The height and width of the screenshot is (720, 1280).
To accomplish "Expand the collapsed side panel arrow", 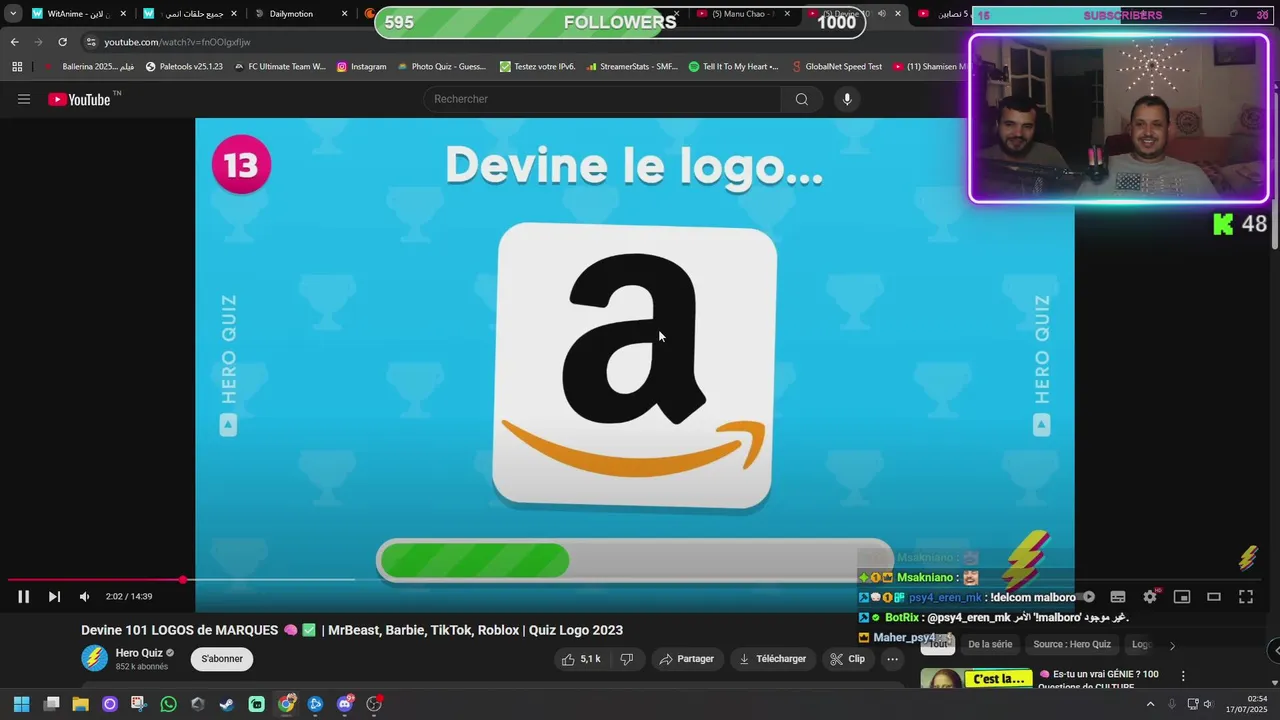I will coord(1275,650).
